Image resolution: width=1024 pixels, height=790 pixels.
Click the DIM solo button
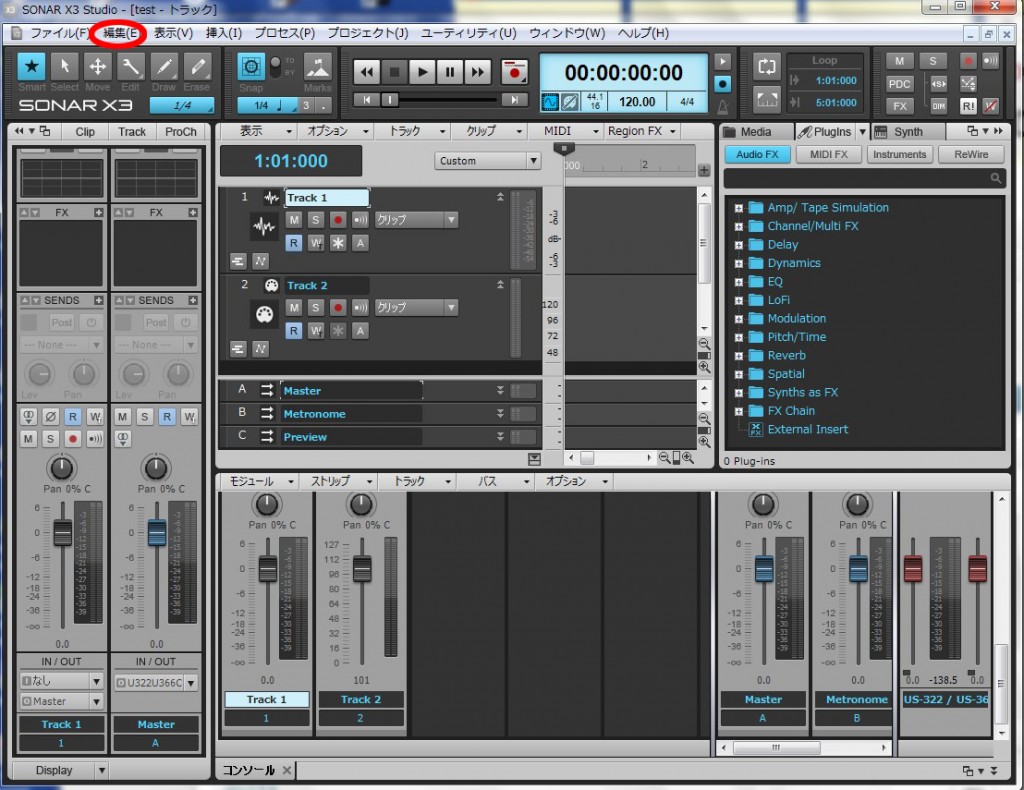(938, 106)
